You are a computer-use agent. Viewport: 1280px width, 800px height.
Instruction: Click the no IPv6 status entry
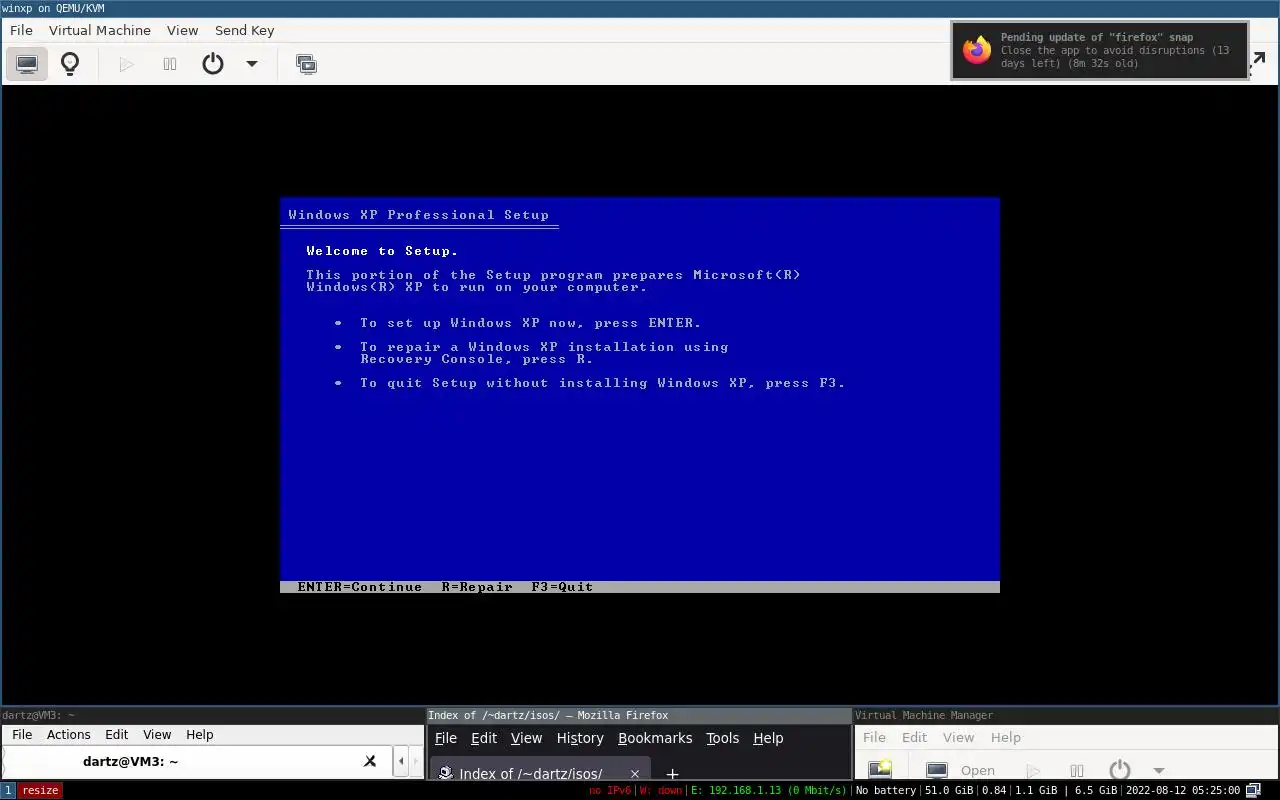click(610, 790)
